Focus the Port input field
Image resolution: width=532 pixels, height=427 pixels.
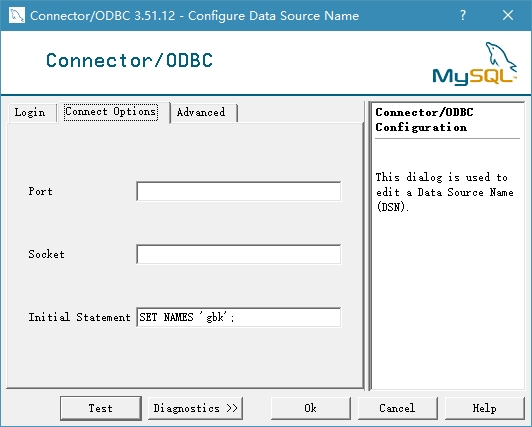coord(239,191)
